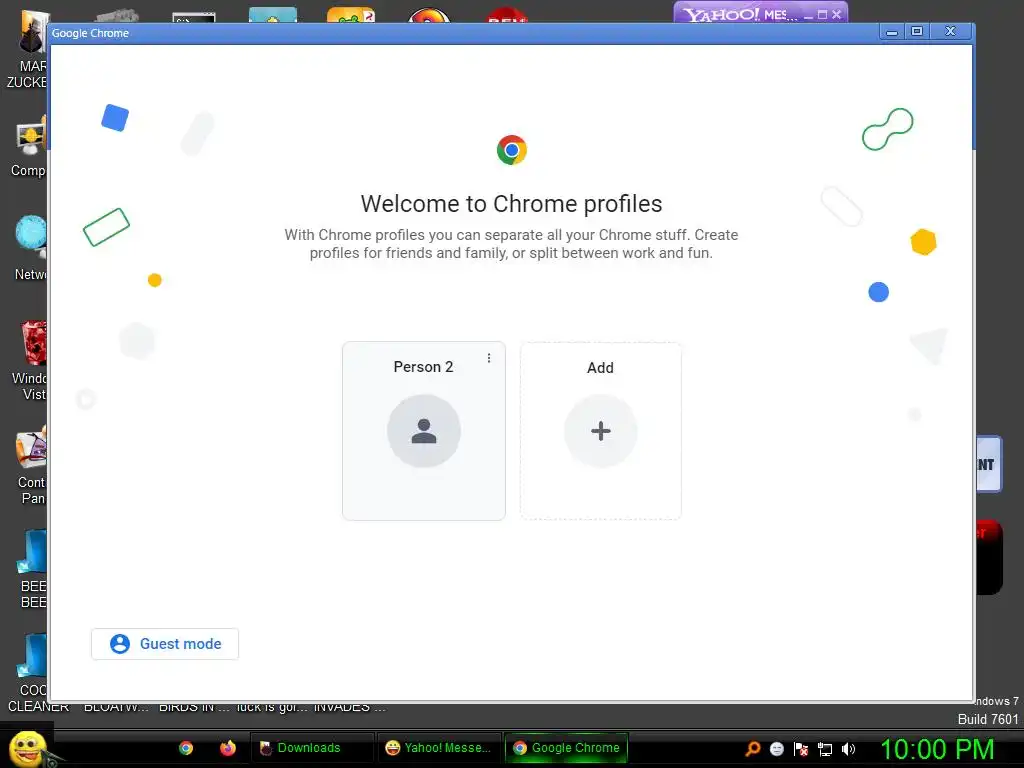The width and height of the screenshot is (1024, 768).
Task: Close the Google Chrome profile window
Action: coord(950,31)
